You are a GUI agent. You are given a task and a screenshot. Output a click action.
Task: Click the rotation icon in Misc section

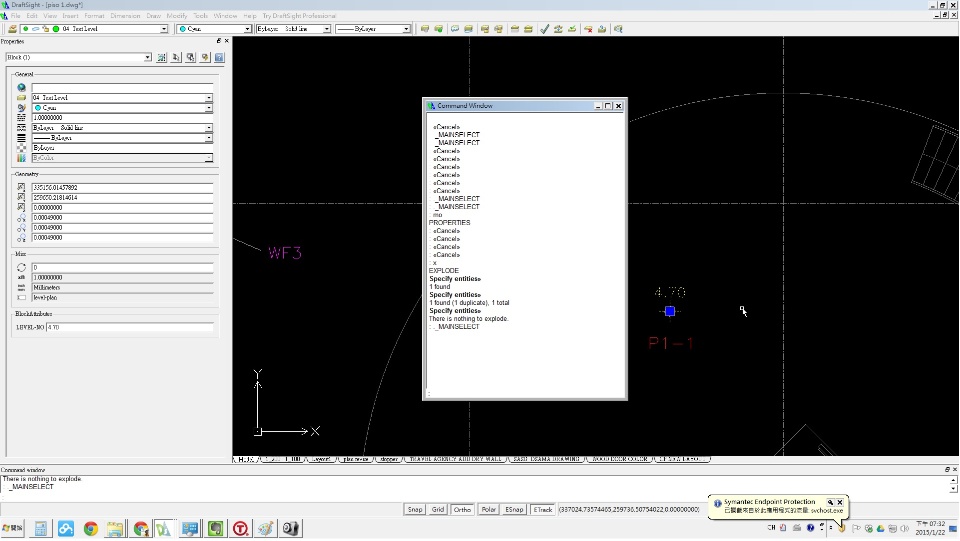pos(21,267)
